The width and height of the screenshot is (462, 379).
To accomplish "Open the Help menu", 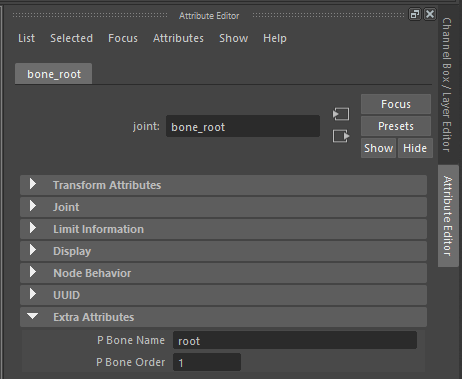I will click(275, 38).
